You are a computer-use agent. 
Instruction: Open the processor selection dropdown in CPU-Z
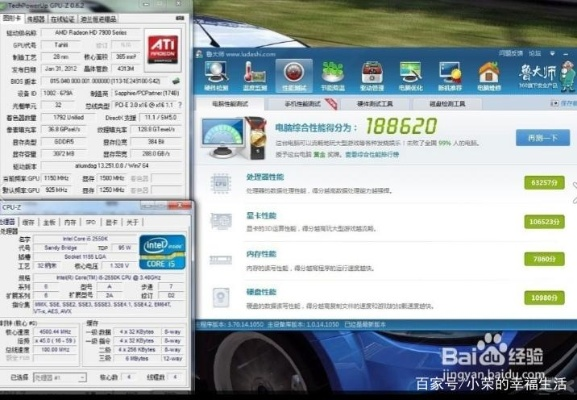[x=60, y=377]
